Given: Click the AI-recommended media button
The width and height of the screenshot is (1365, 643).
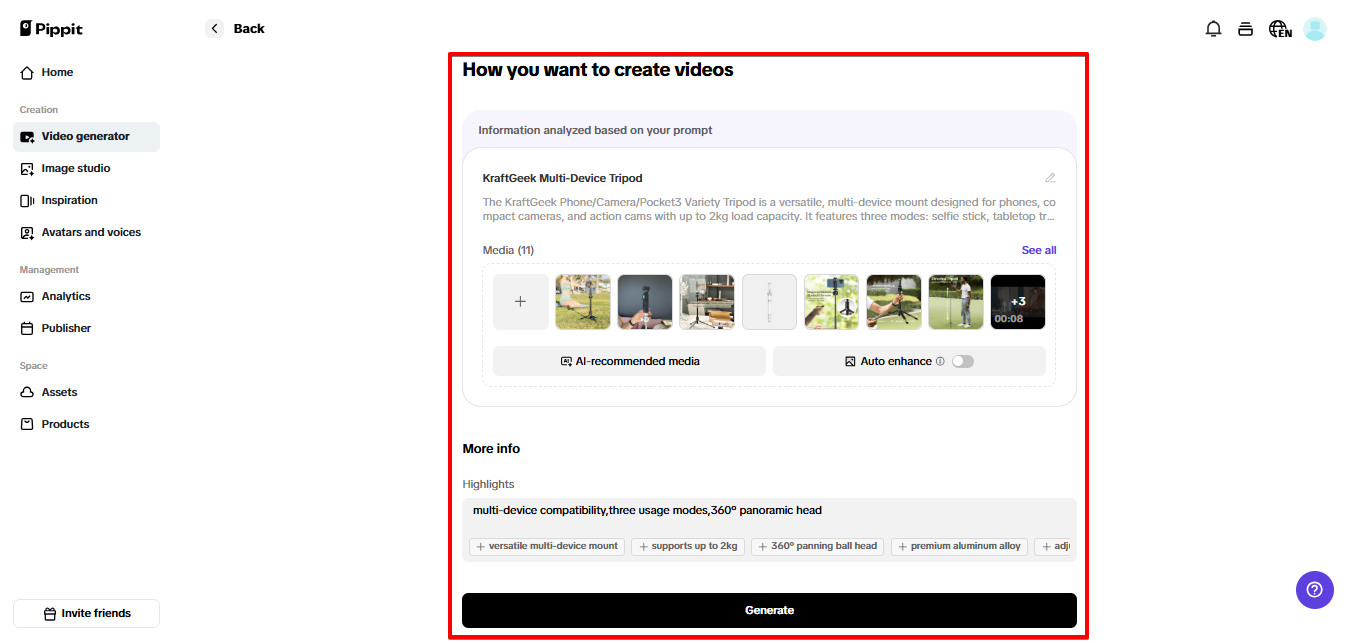Looking at the screenshot, I should click(629, 361).
